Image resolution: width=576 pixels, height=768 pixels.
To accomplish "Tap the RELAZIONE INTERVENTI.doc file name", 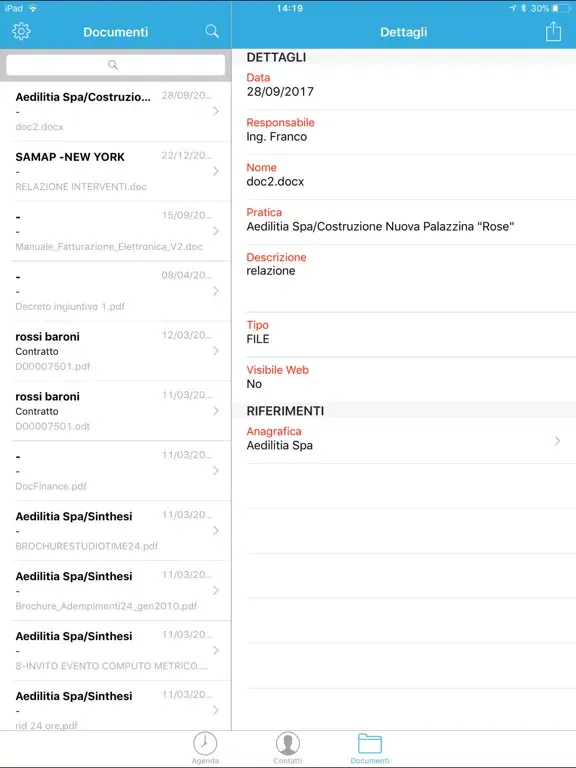I will click(x=81, y=187).
